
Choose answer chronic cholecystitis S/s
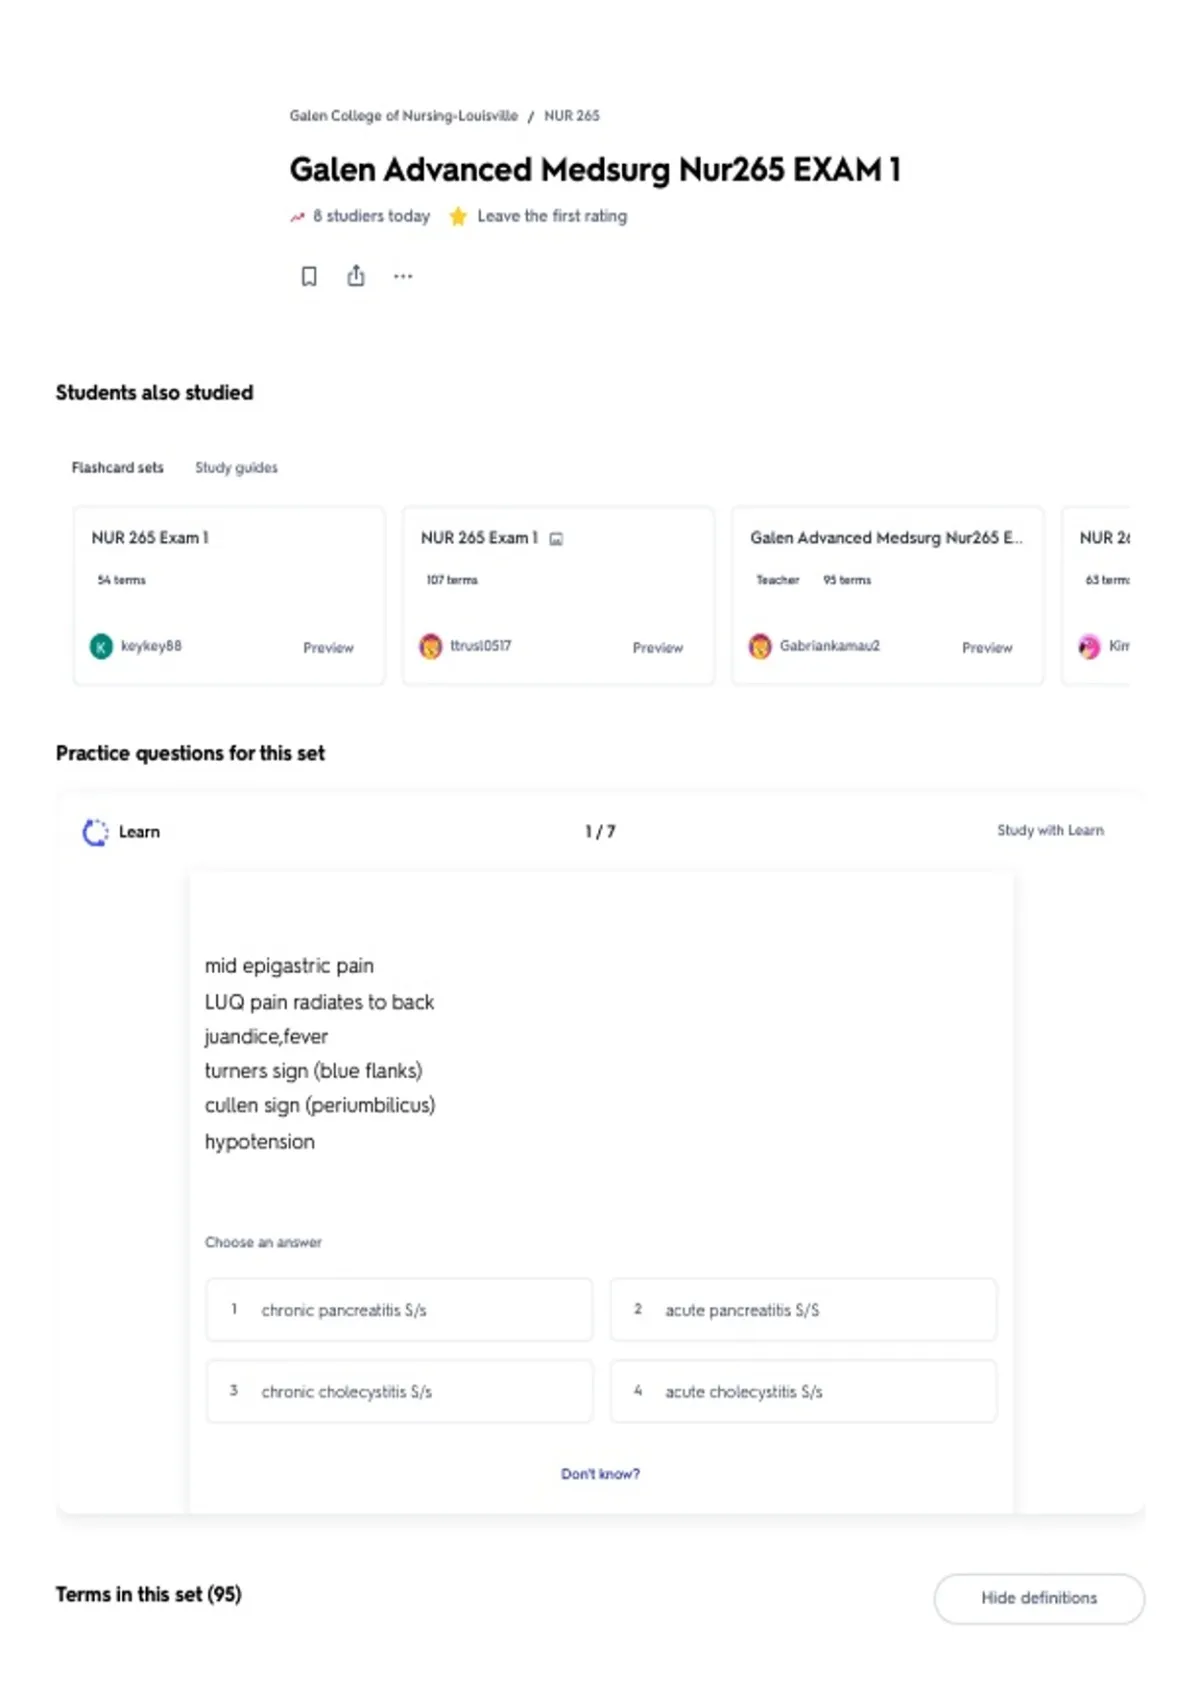(x=399, y=1391)
